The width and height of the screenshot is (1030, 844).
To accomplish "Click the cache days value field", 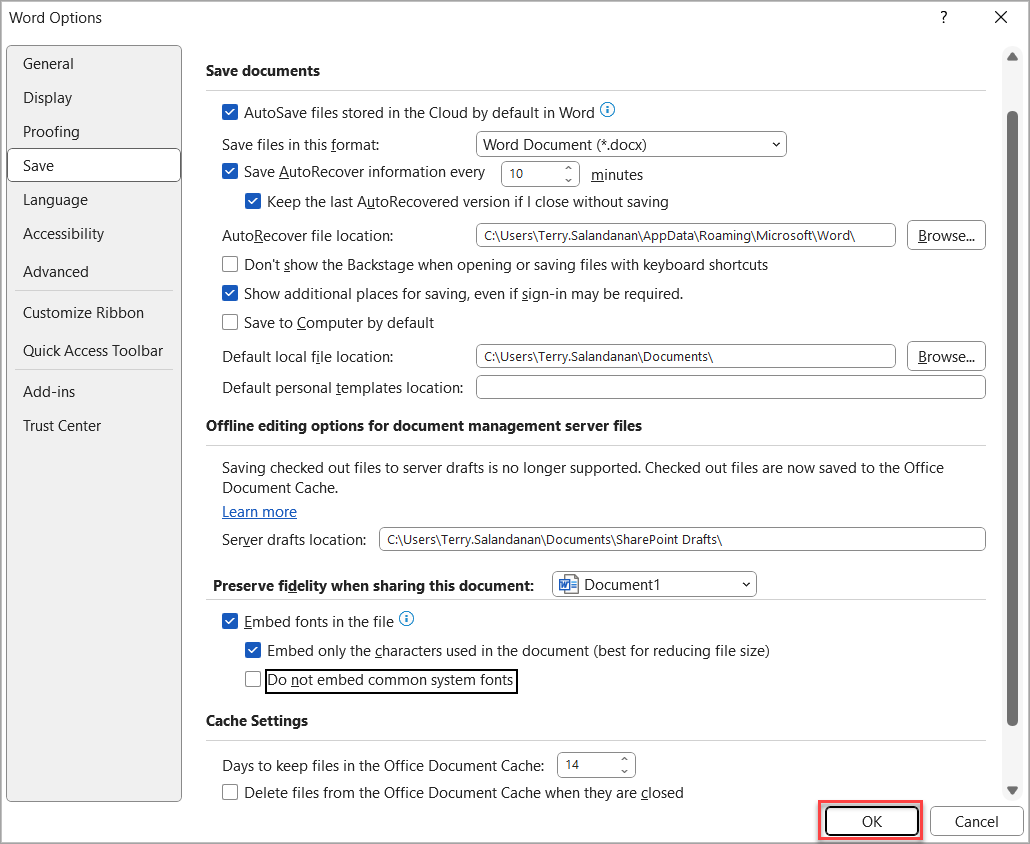I will coord(588,765).
